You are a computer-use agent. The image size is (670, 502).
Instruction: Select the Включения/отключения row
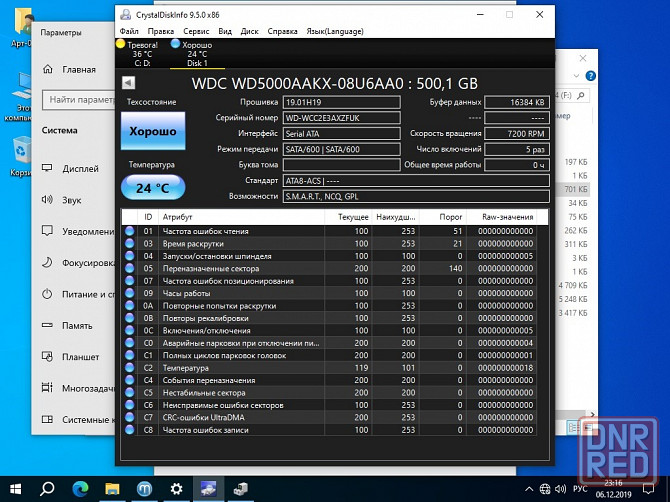point(329,330)
